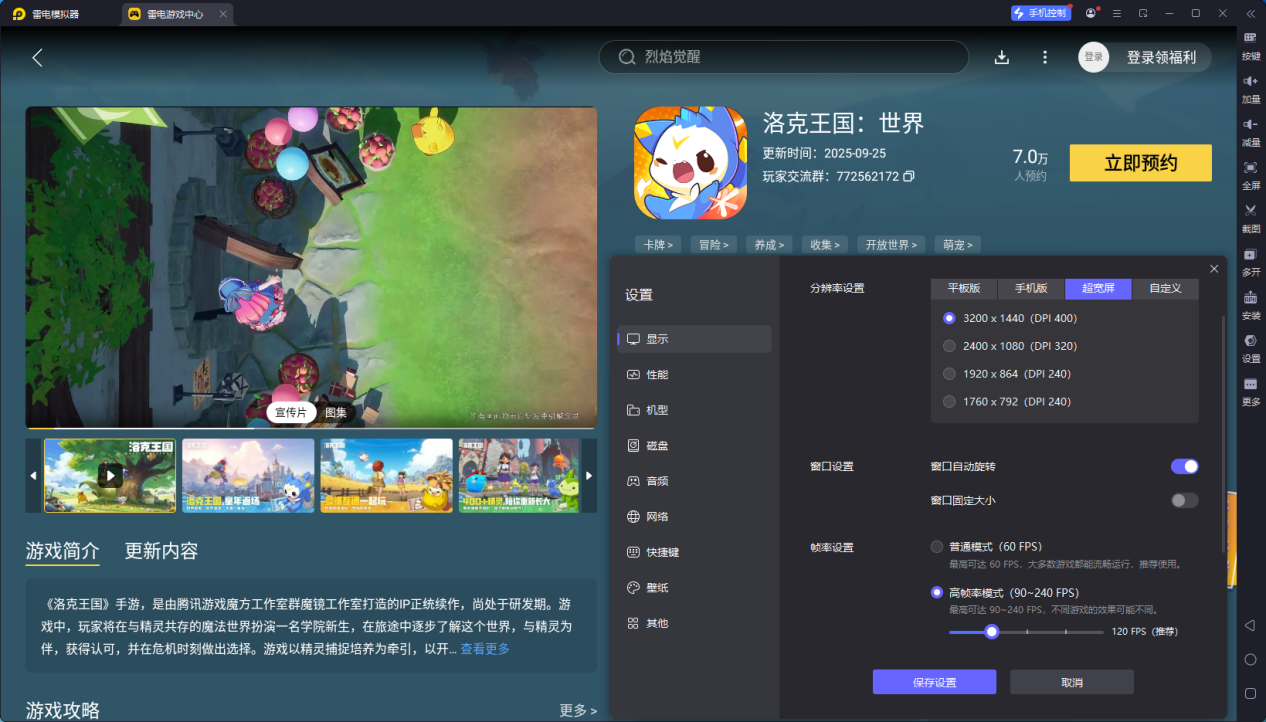The image size is (1266, 722).
Task: Click the thumbnail strip left arrow
Action: [33, 475]
